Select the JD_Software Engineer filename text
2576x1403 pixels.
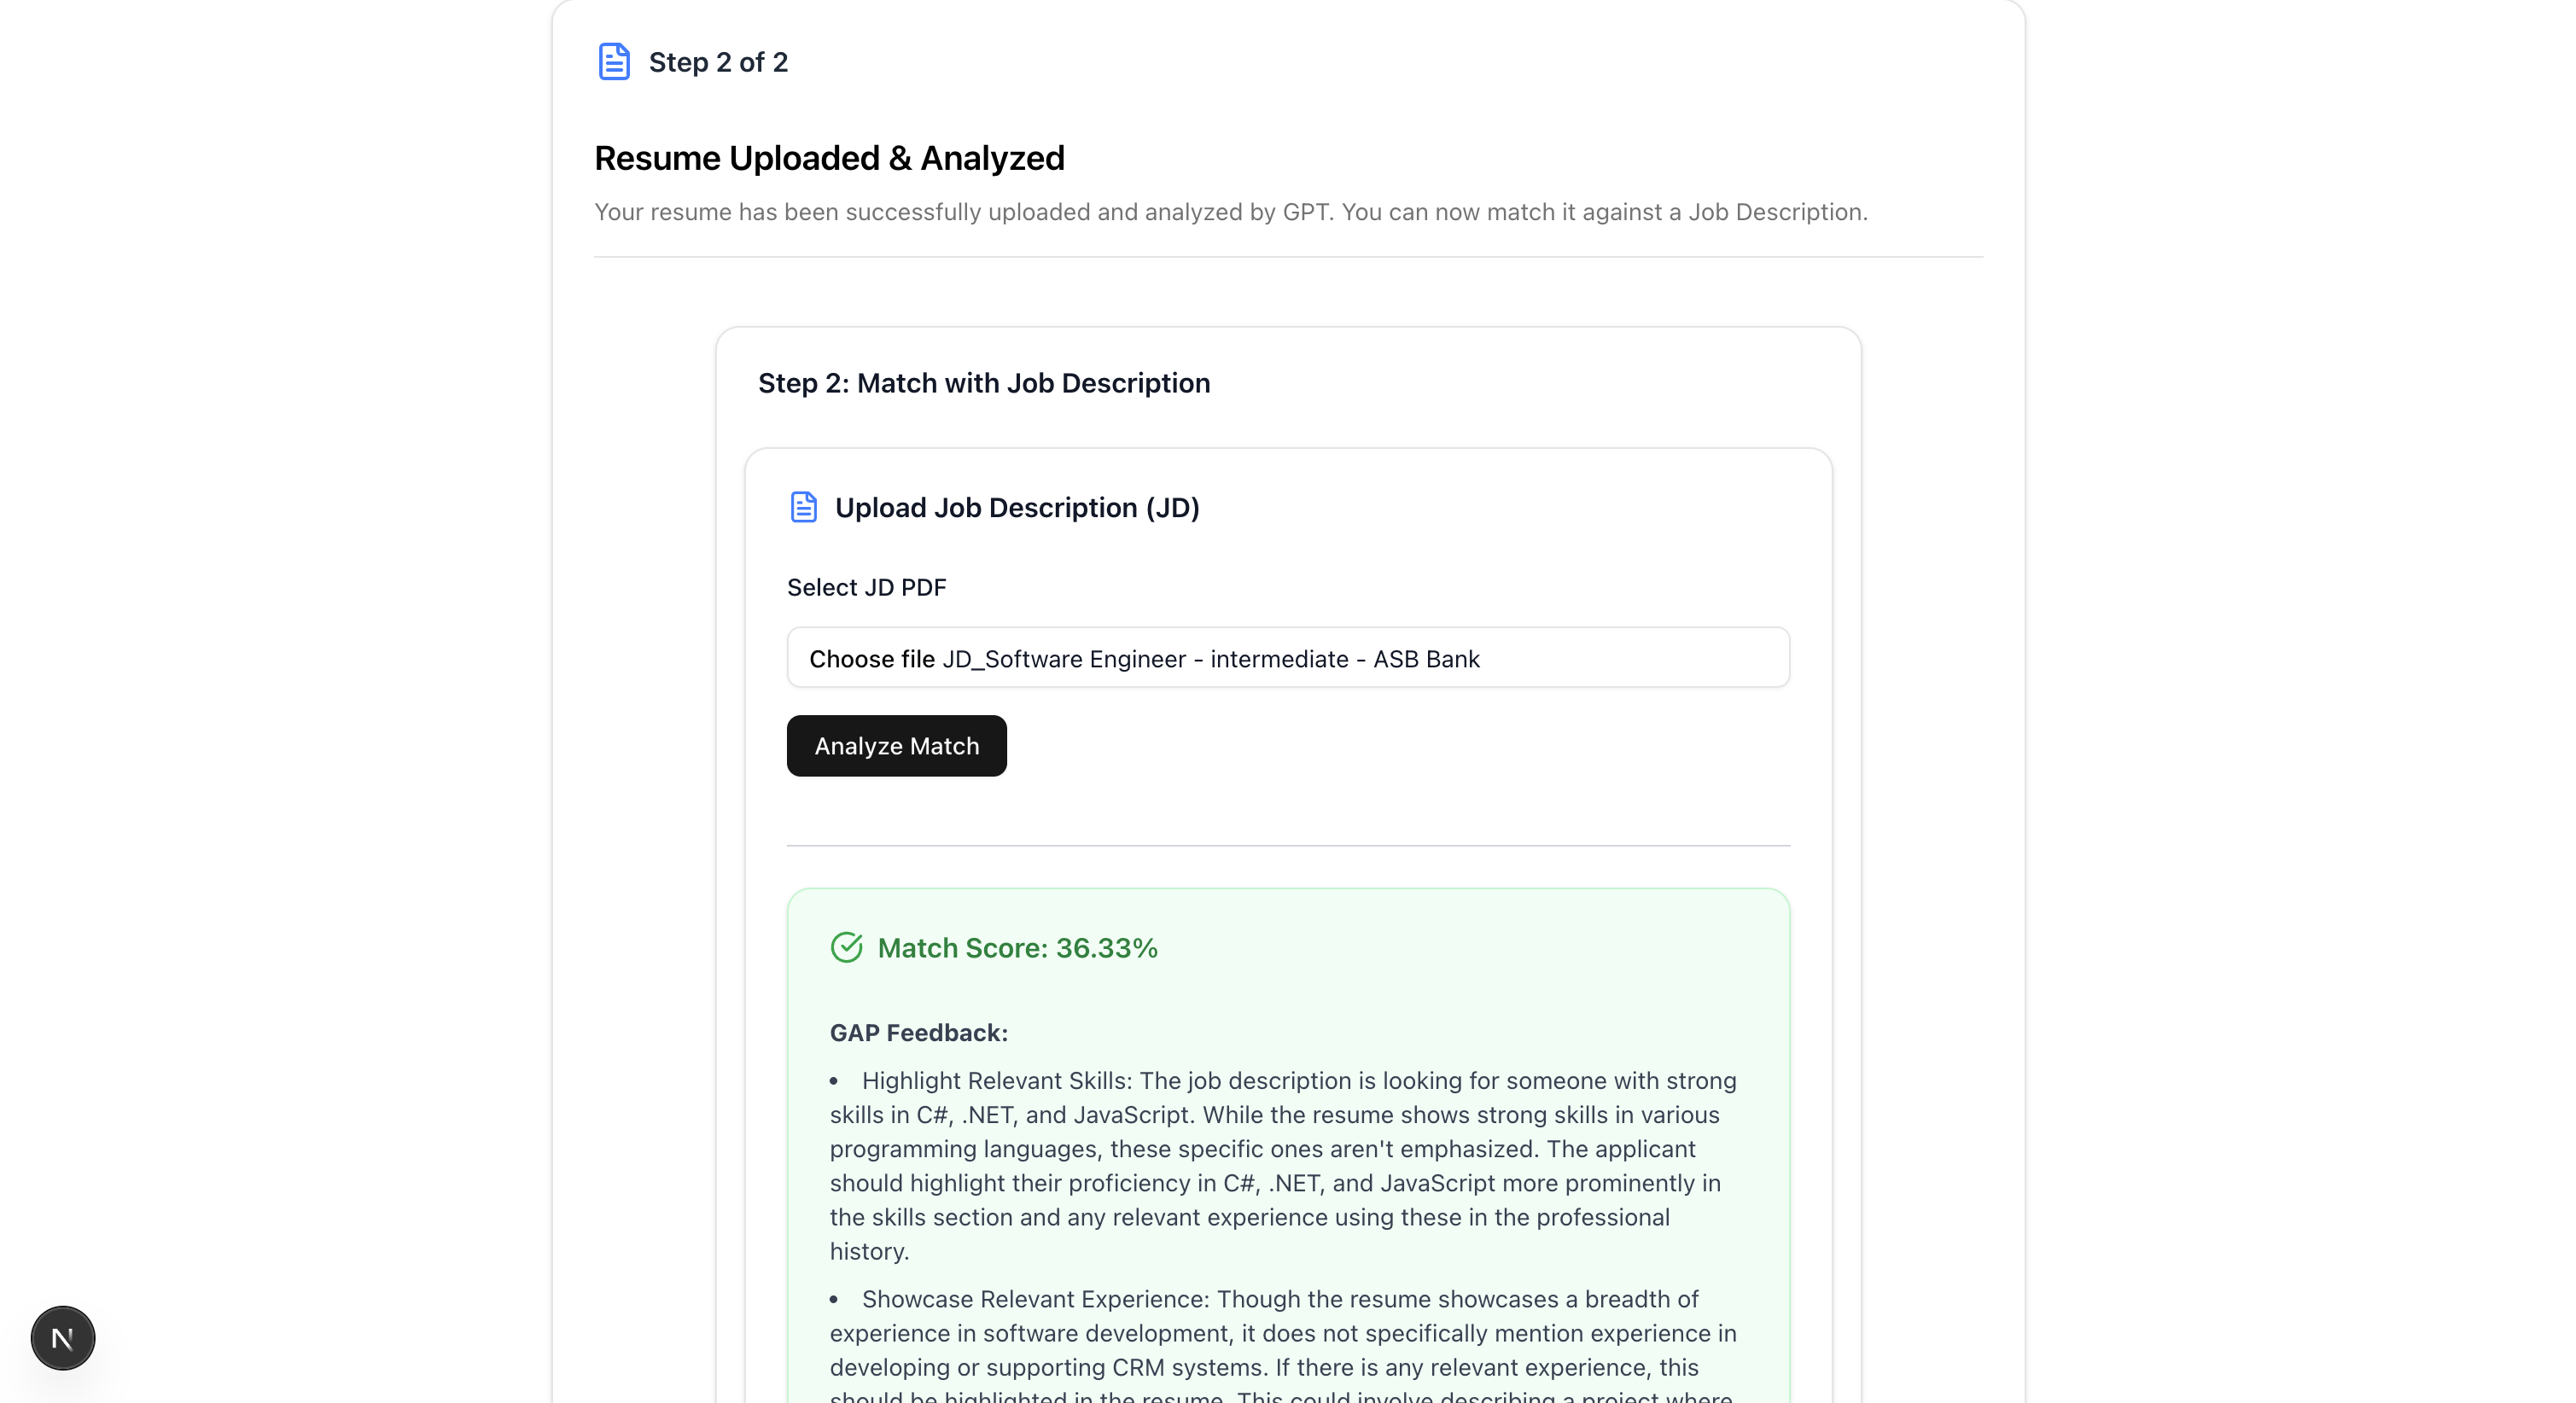pyautogui.click(x=1211, y=659)
